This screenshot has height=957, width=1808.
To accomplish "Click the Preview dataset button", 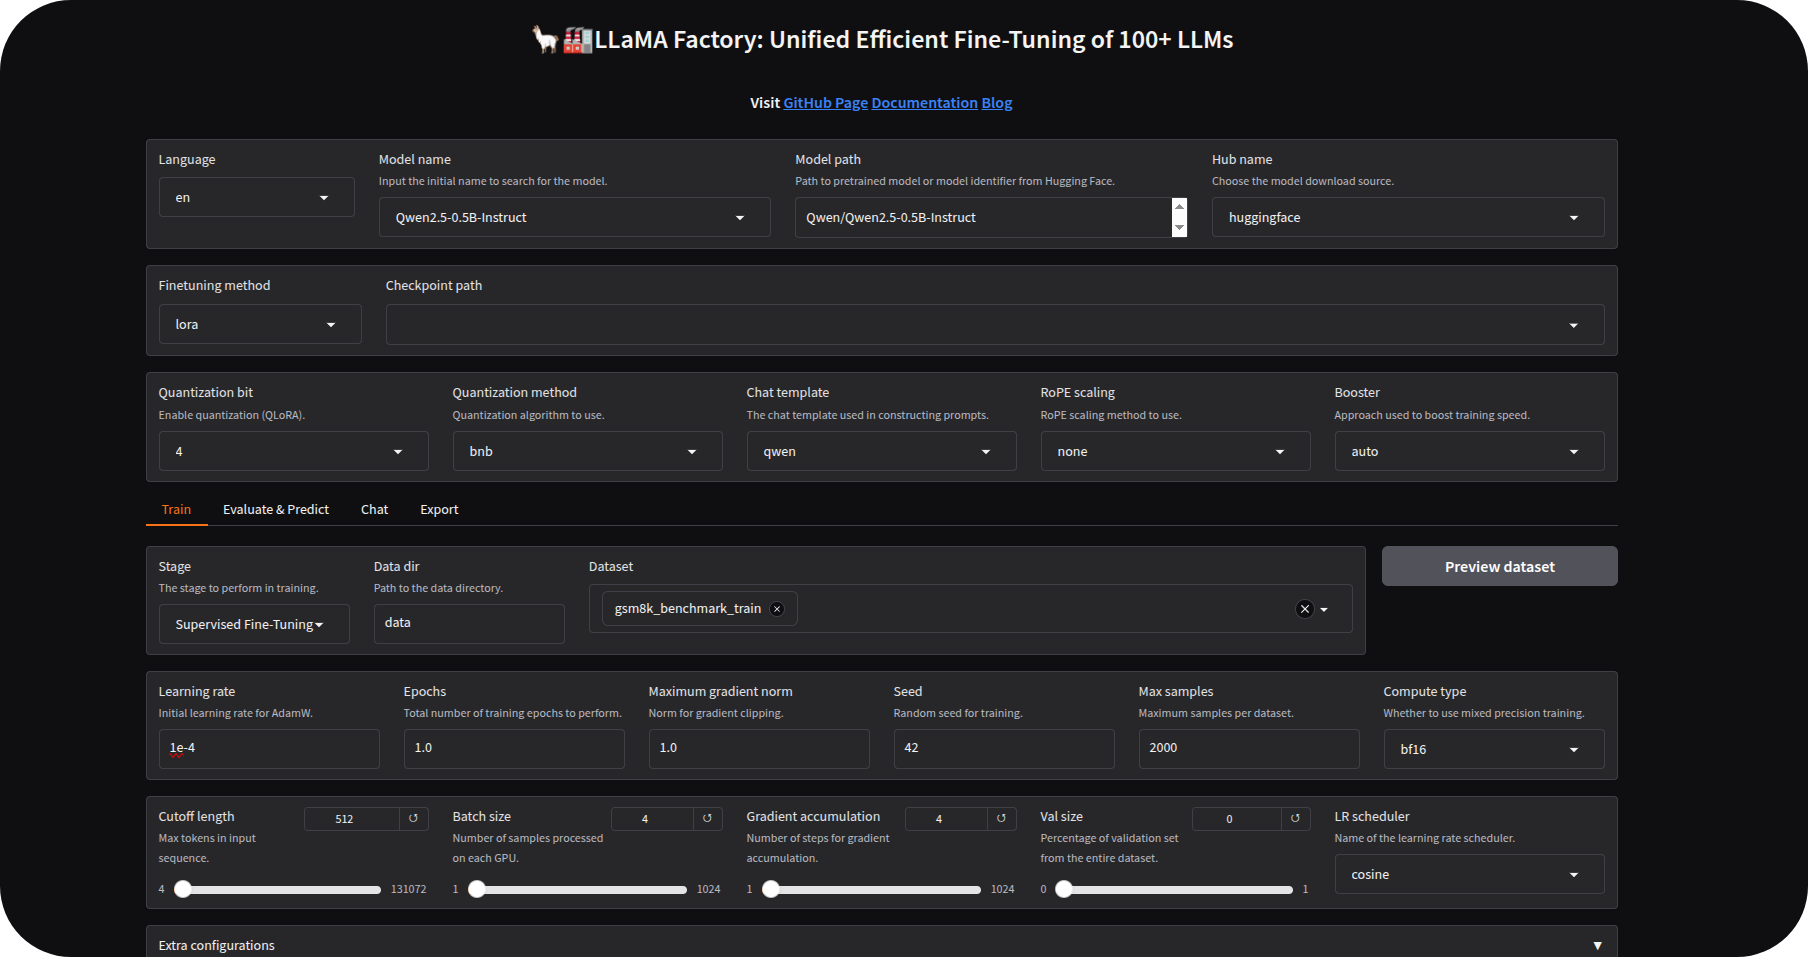I will click(x=1499, y=566).
